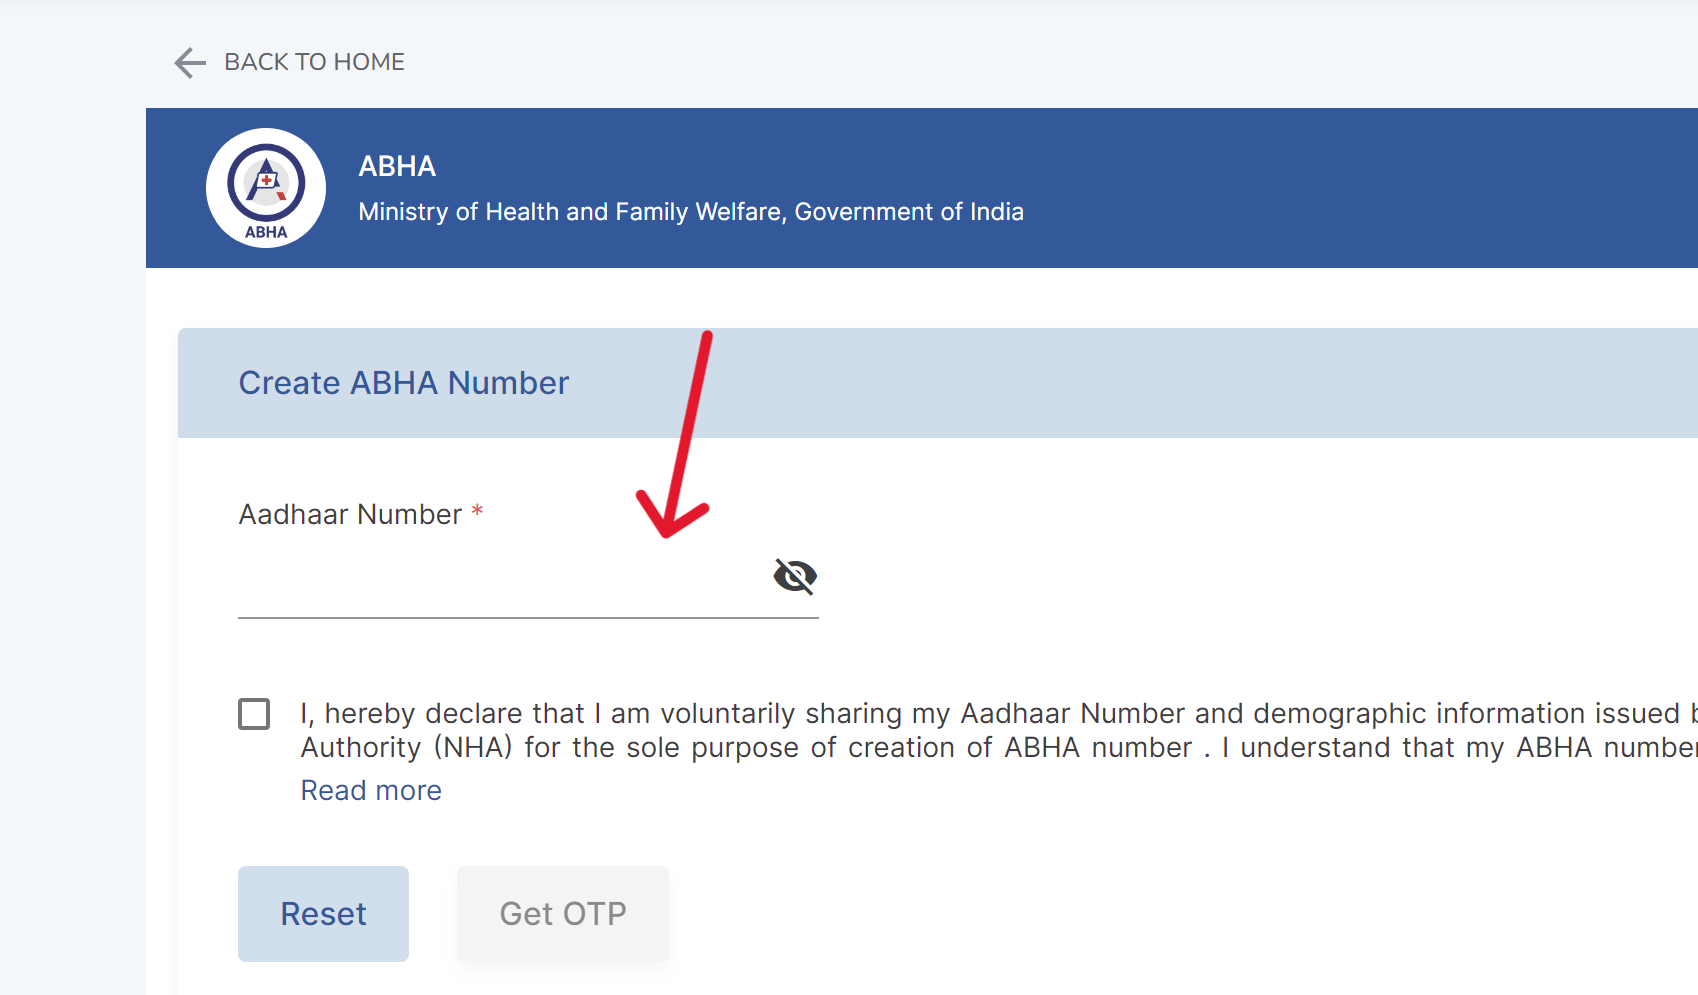Click the underline of the Aadhaar input
Screen dimensions: 1698x995
(x=527, y=620)
